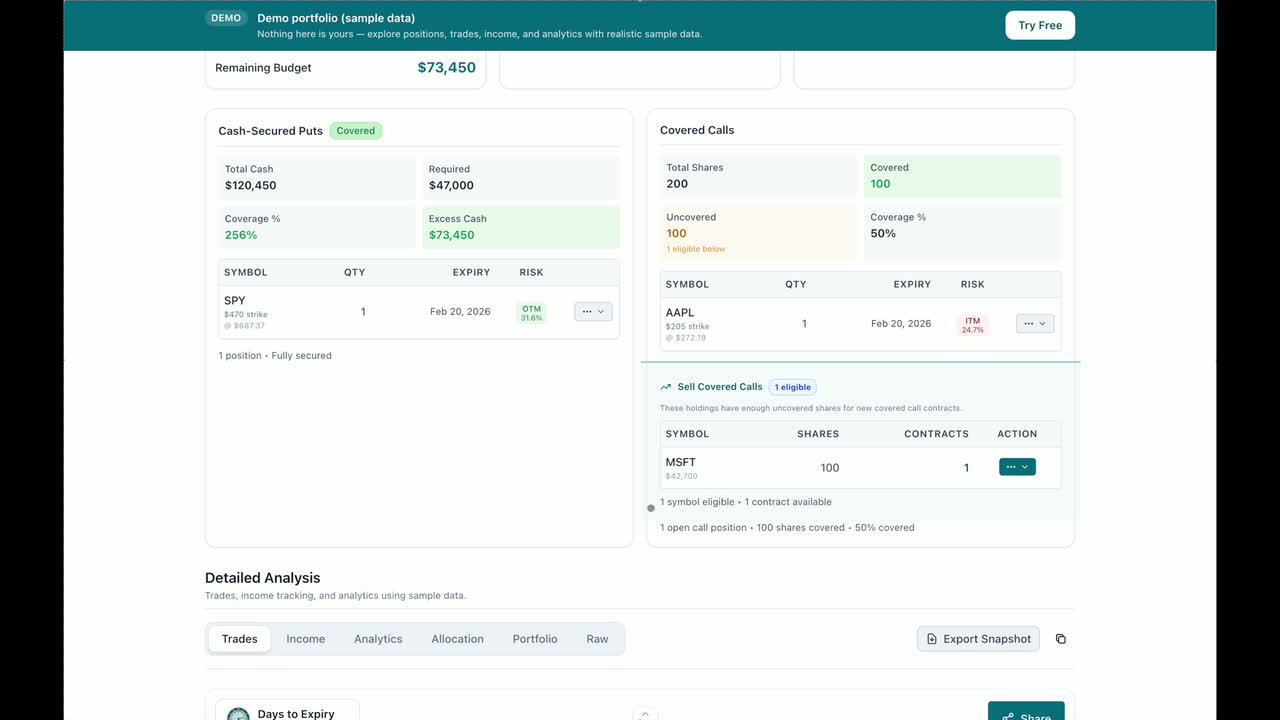Click the green Covered status badge
This screenshot has width=1280, height=720.
click(355, 131)
